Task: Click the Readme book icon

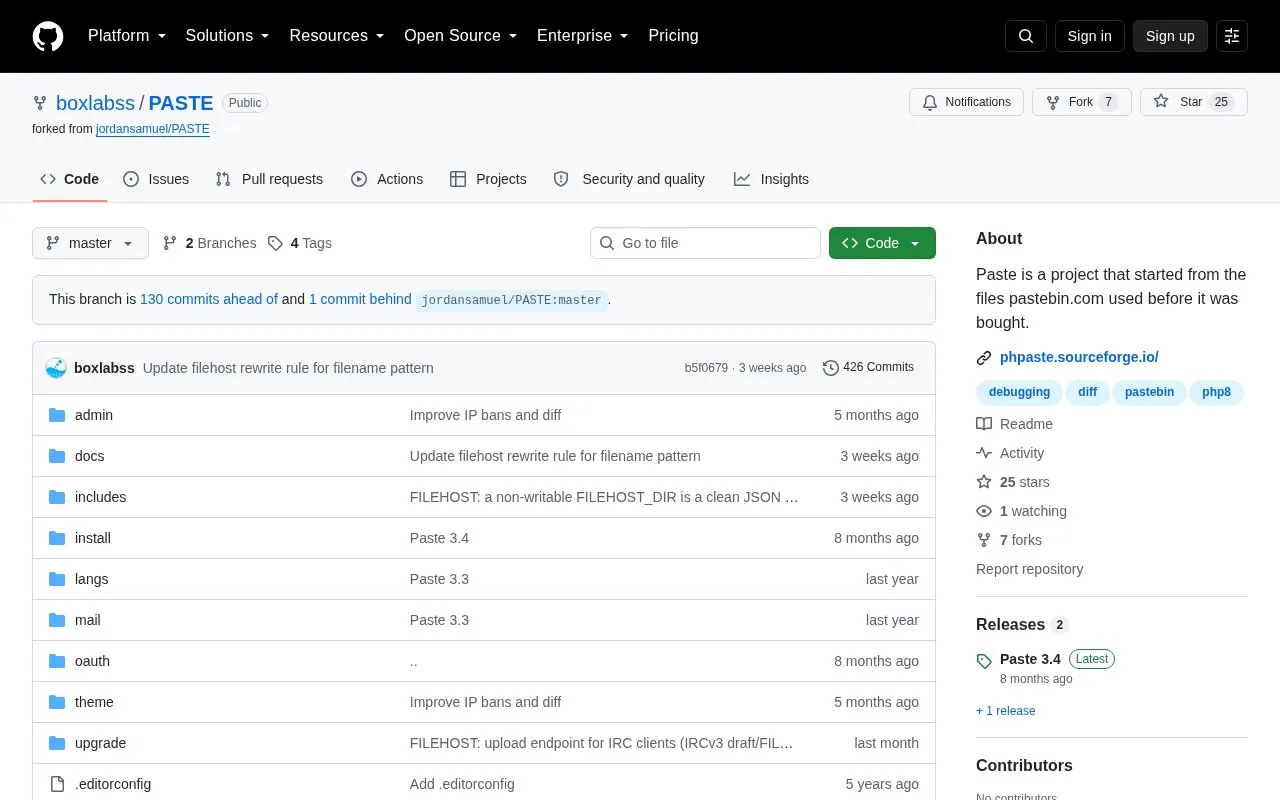Action: [984, 424]
